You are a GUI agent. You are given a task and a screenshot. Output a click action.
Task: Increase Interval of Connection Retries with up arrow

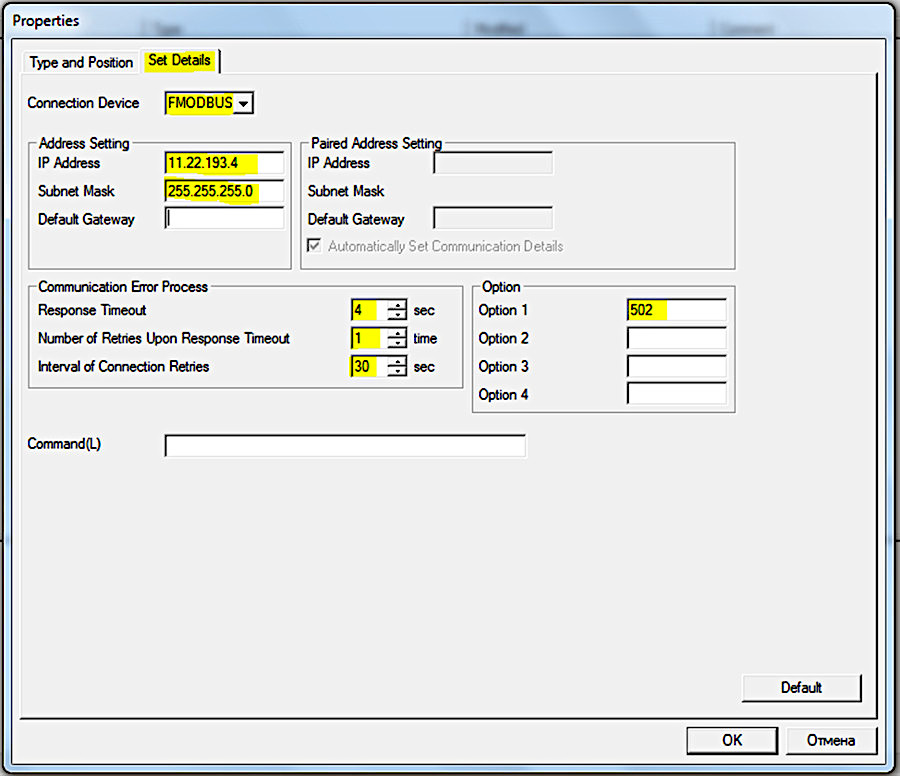(x=397, y=361)
